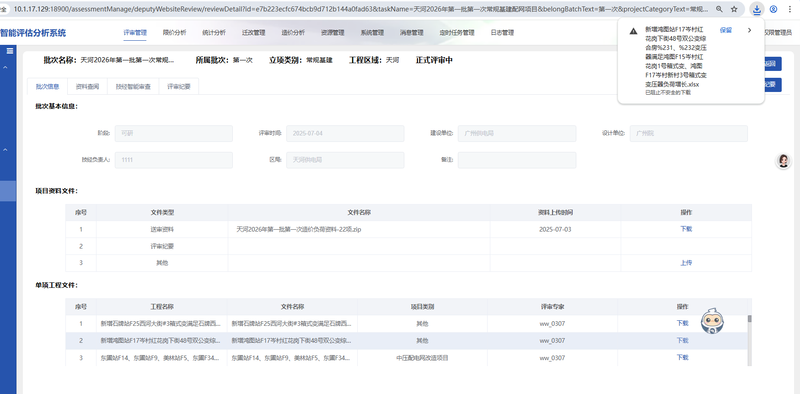Viewport: 800px width, 394px height.
Task: Click the 正式评审中 status text
Action: point(434,60)
